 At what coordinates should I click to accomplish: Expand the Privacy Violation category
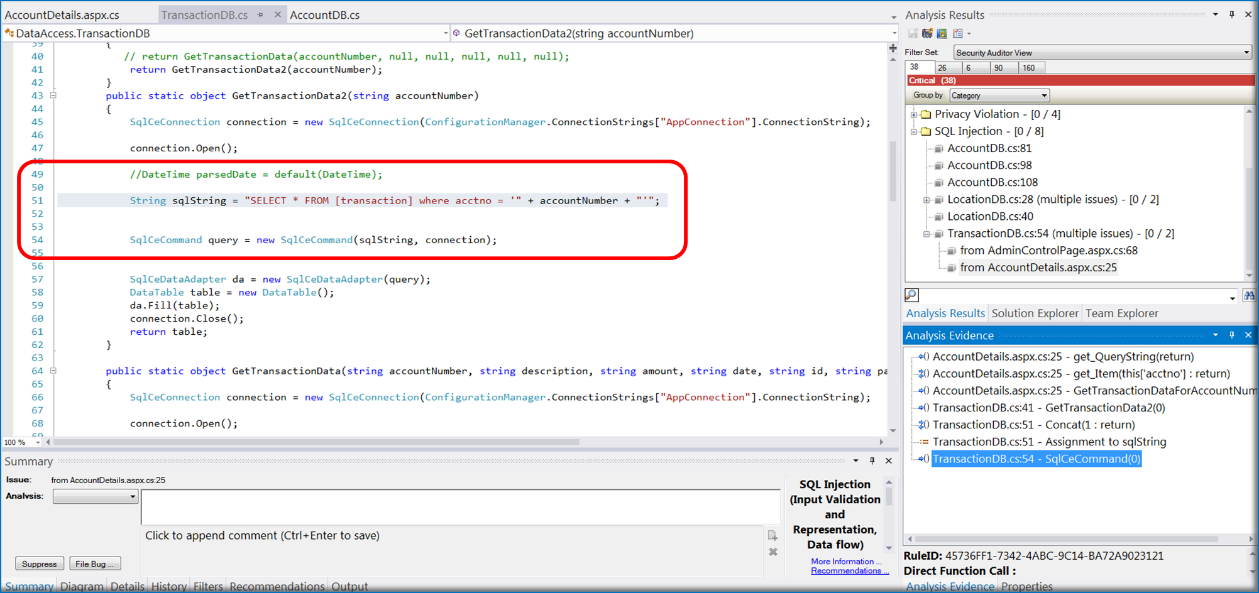[913, 114]
